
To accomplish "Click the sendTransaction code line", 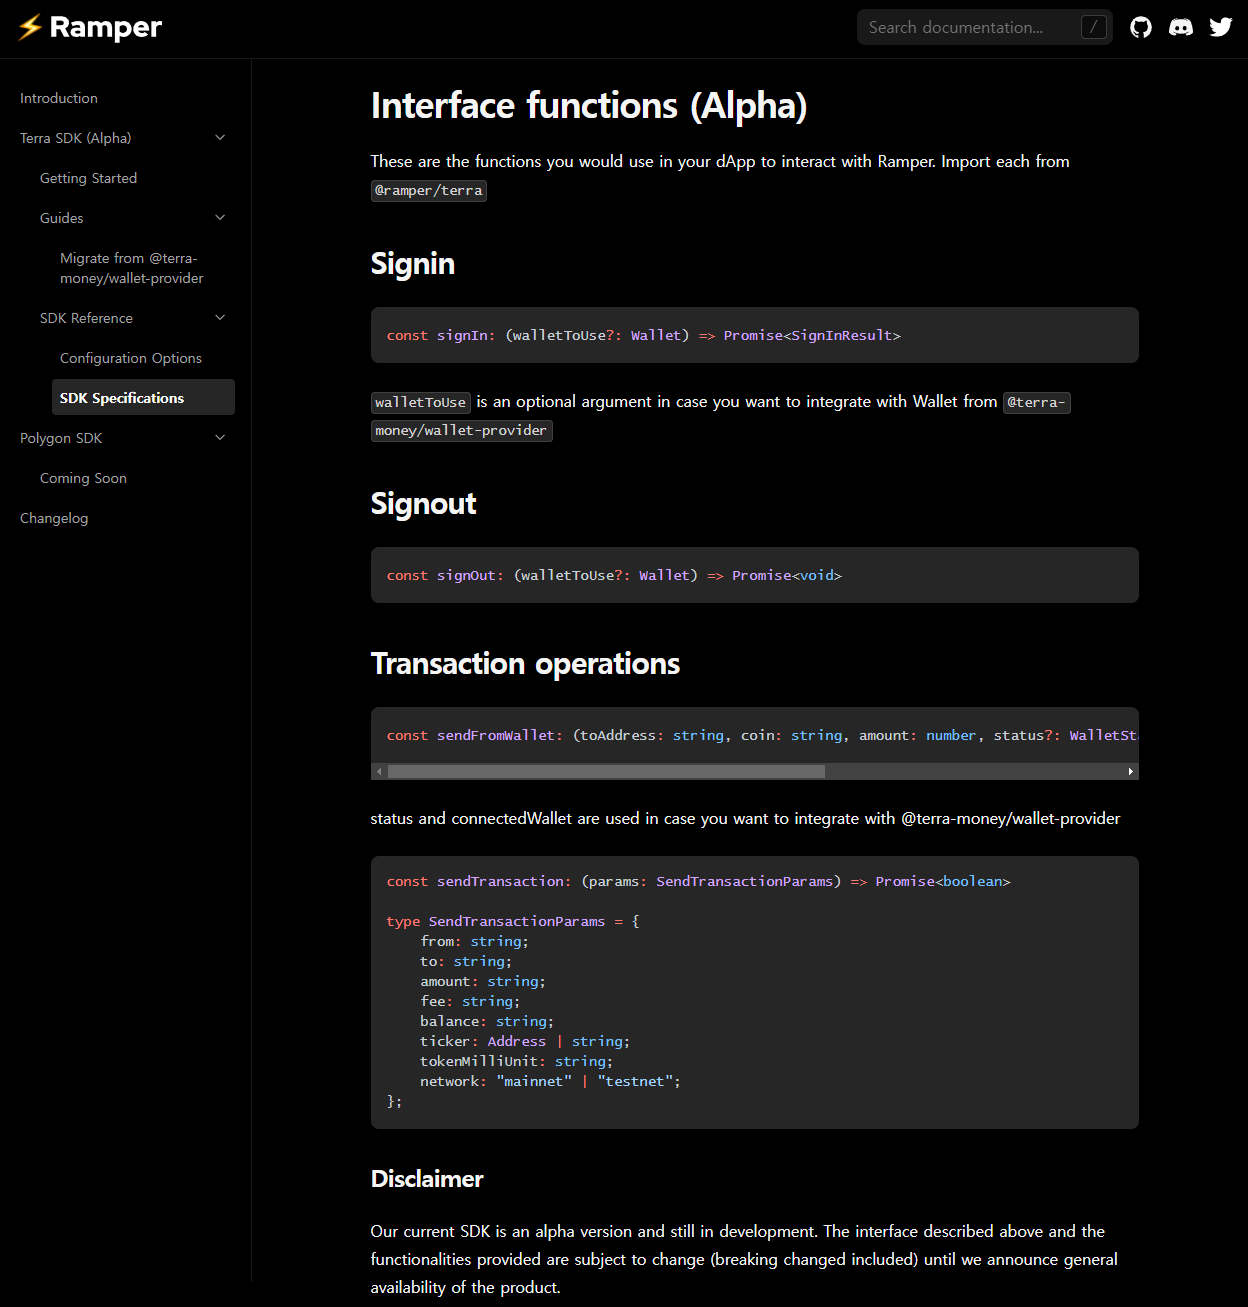I will [699, 881].
